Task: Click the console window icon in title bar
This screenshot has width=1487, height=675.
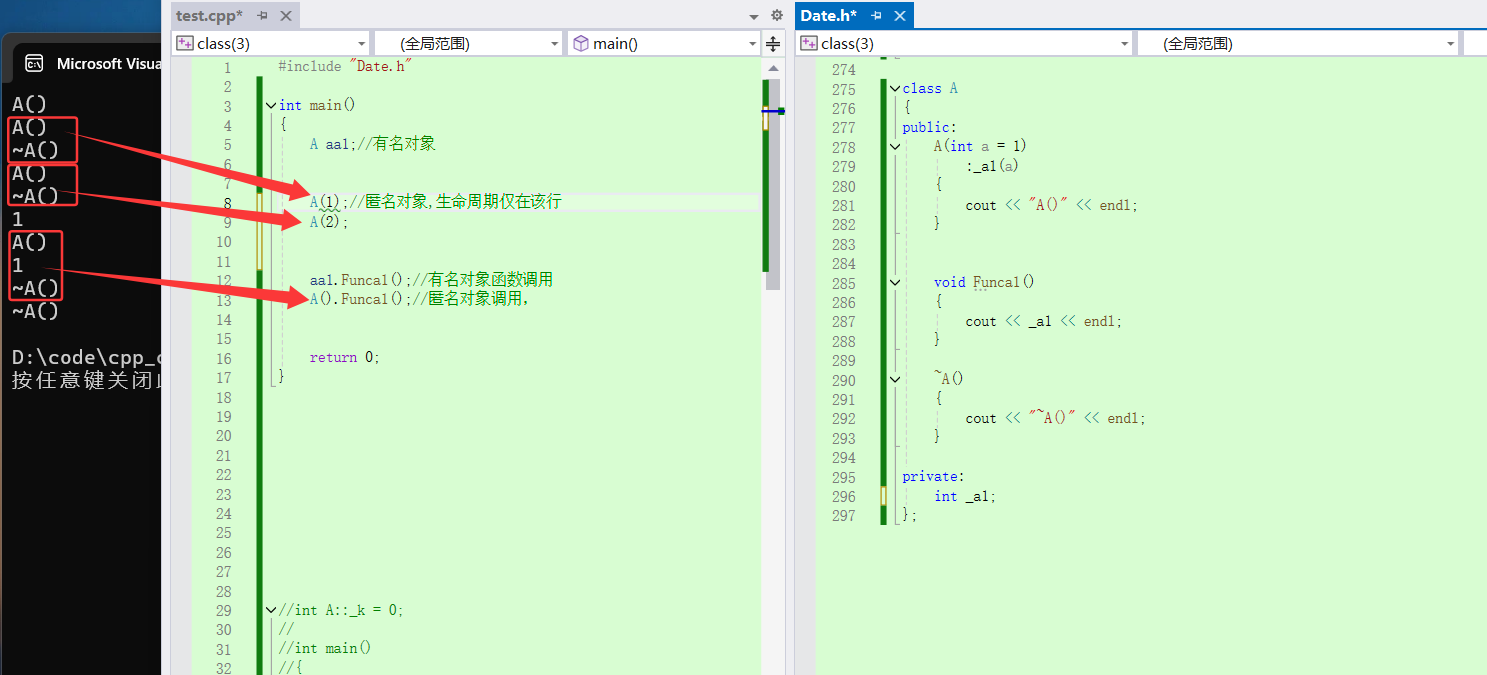Action: click(34, 63)
